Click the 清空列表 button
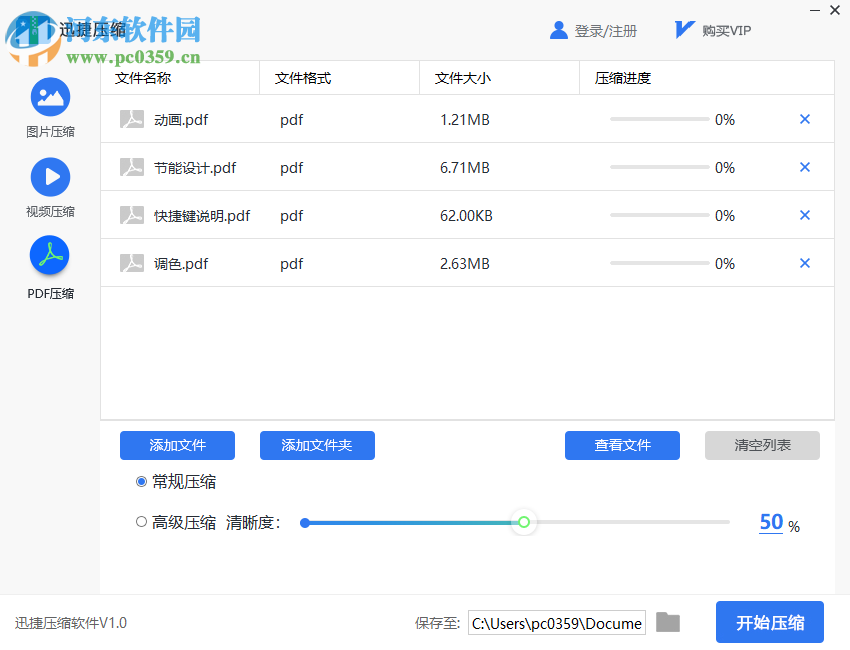The height and width of the screenshot is (650, 850). click(762, 445)
